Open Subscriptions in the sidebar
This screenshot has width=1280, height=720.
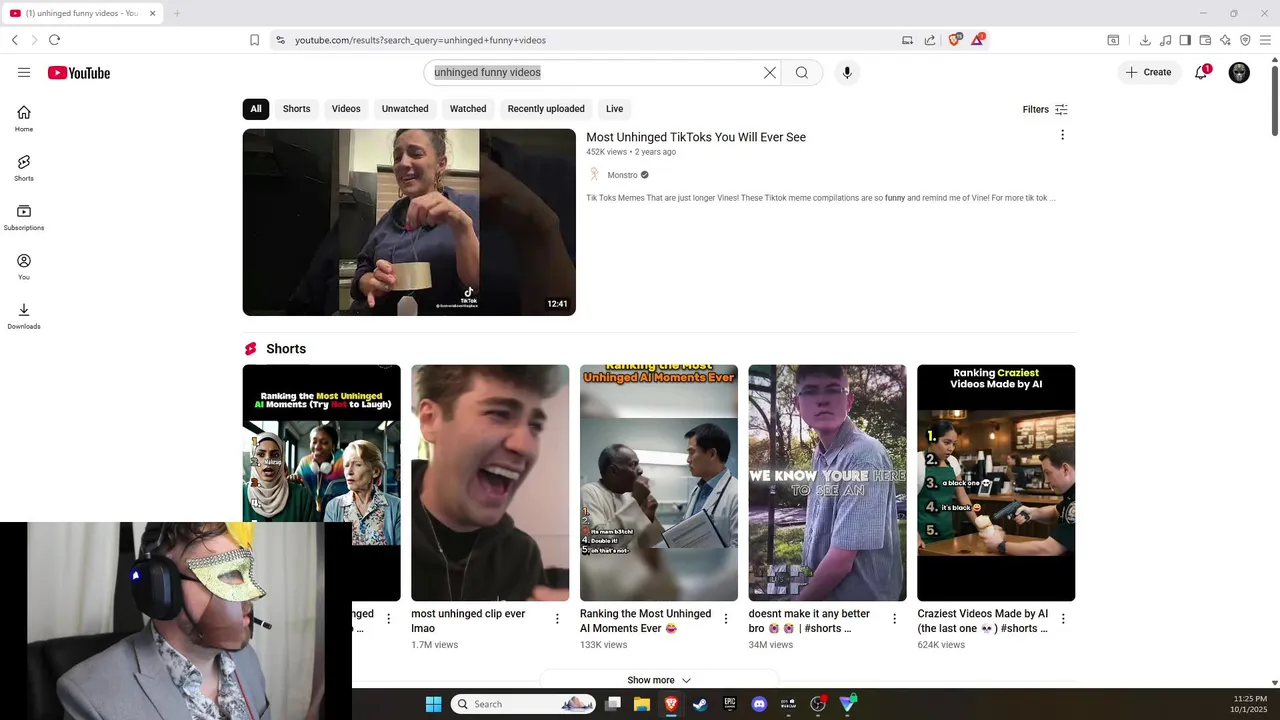[24, 217]
